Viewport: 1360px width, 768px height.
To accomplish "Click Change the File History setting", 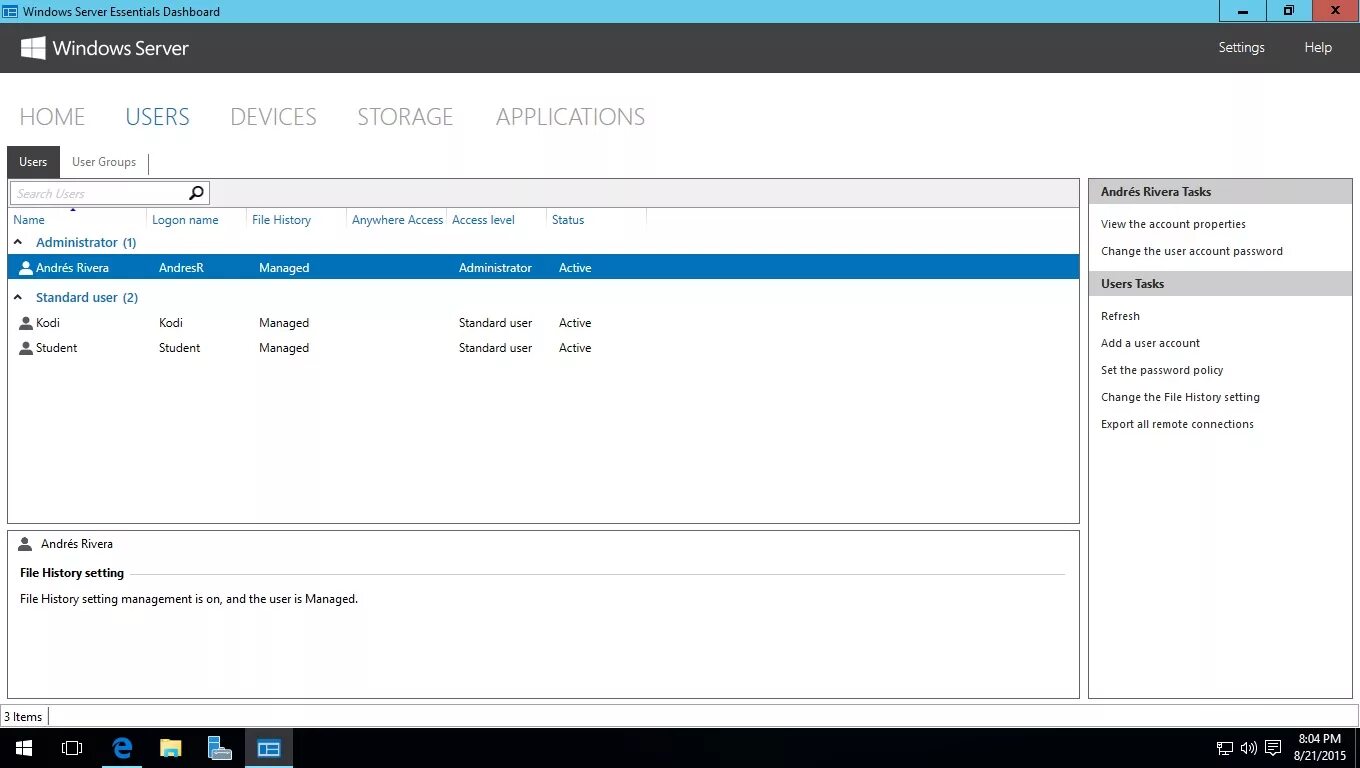I will click(1180, 397).
